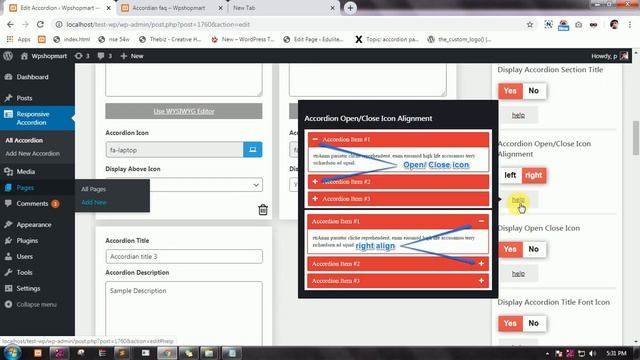Set Display Accordion Section Title to No

[534, 91]
